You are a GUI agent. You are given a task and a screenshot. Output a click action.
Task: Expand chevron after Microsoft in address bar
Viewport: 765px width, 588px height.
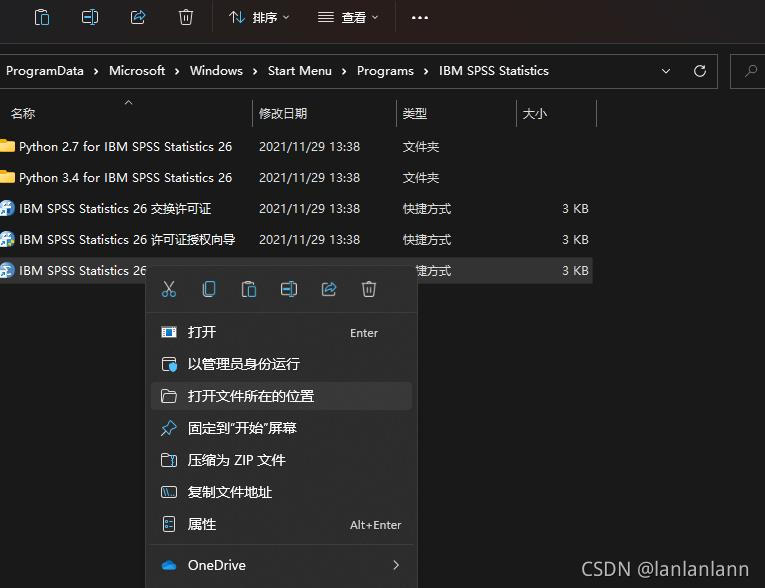pos(177,72)
